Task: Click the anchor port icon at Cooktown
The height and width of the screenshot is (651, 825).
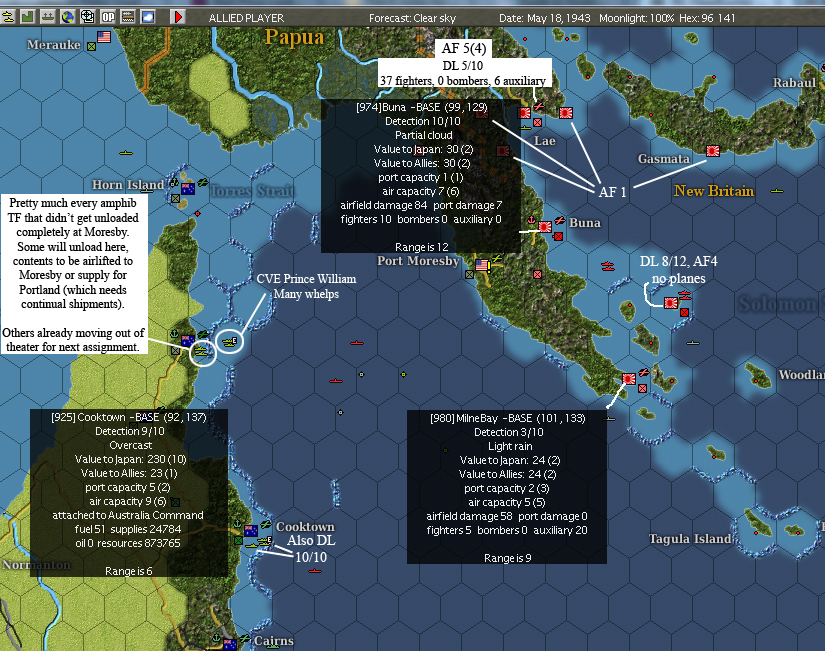Action: 237,524
